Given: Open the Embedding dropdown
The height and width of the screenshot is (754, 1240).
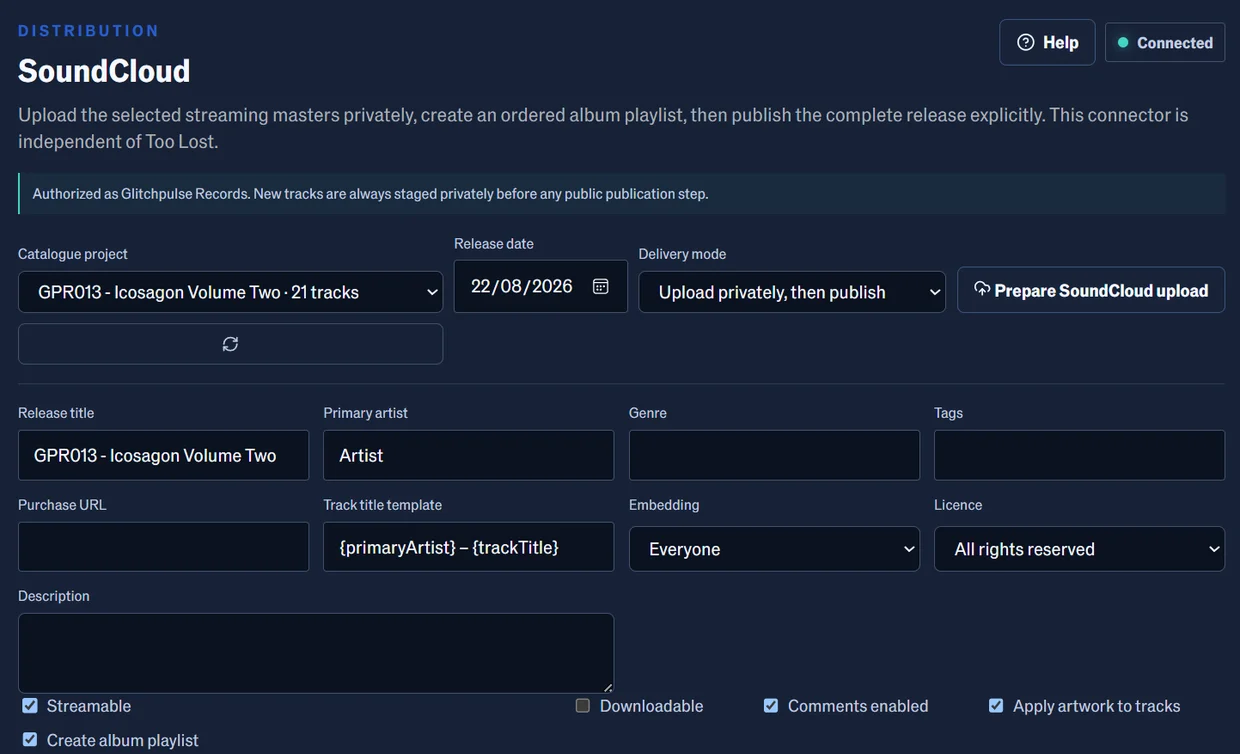Looking at the screenshot, I should tap(774, 549).
